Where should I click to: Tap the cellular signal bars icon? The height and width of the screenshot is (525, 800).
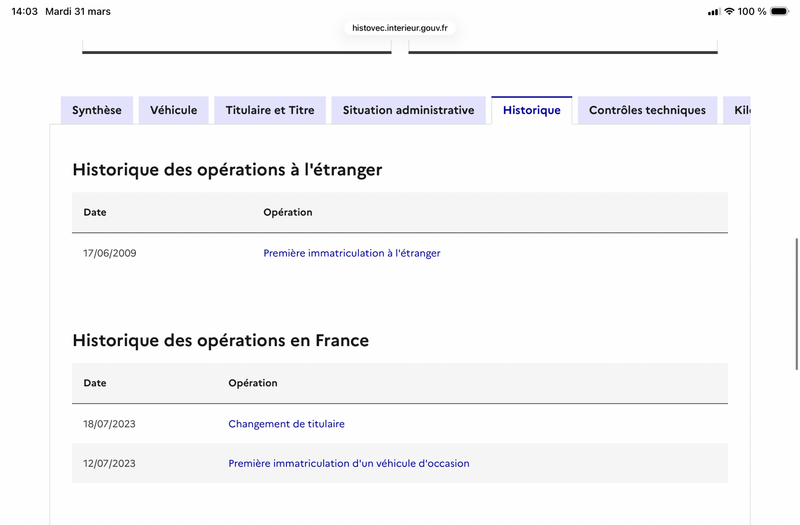tap(714, 11)
